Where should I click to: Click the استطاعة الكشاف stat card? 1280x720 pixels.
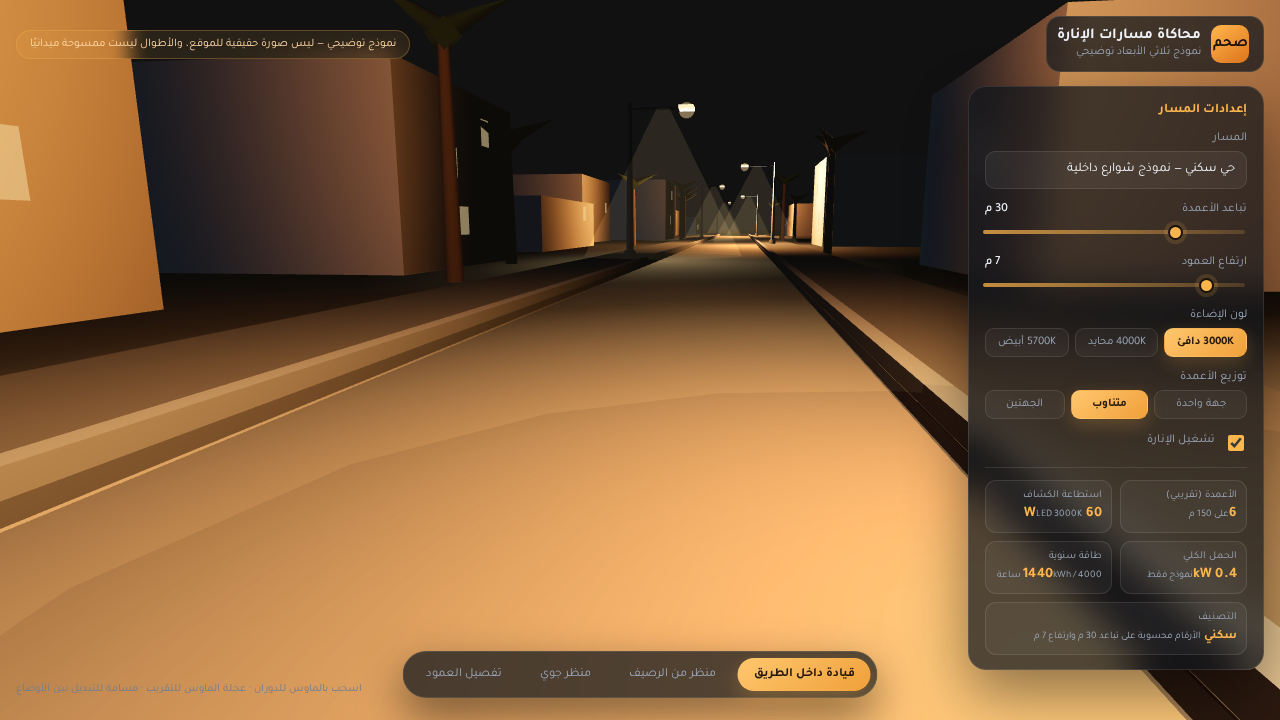(1048, 506)
